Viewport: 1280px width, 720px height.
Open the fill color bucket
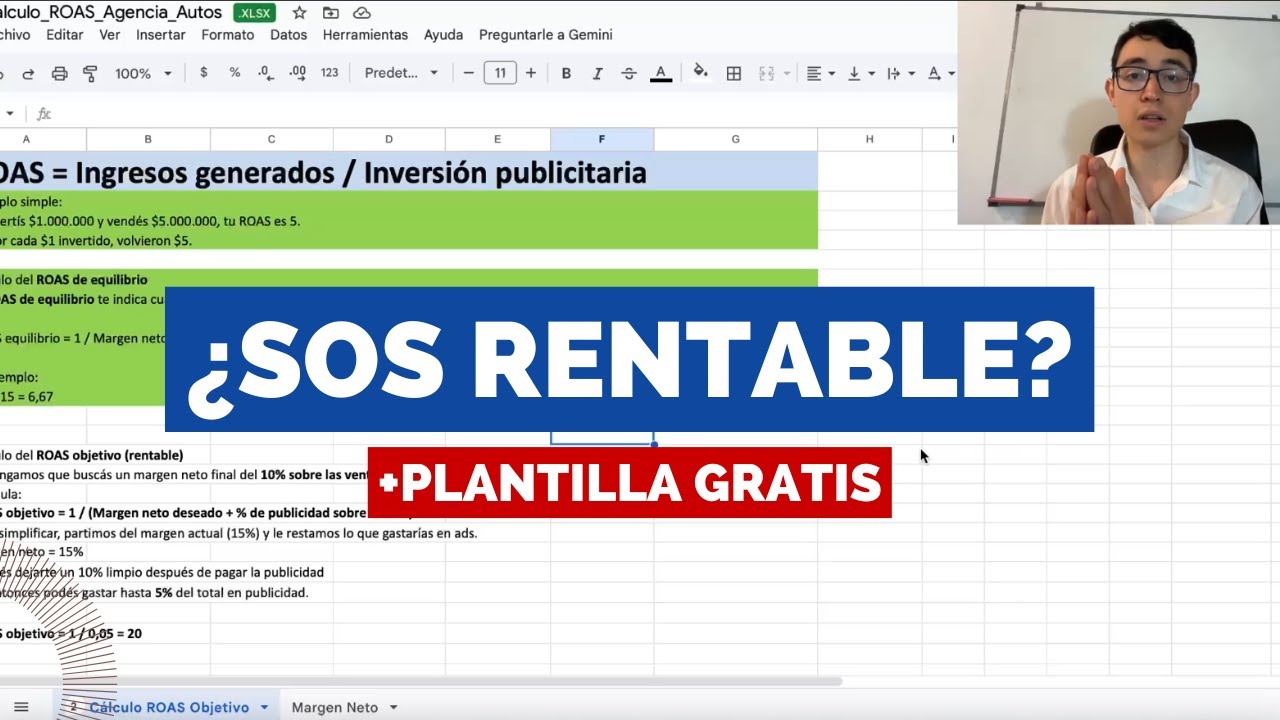click(x=701, y=72)
